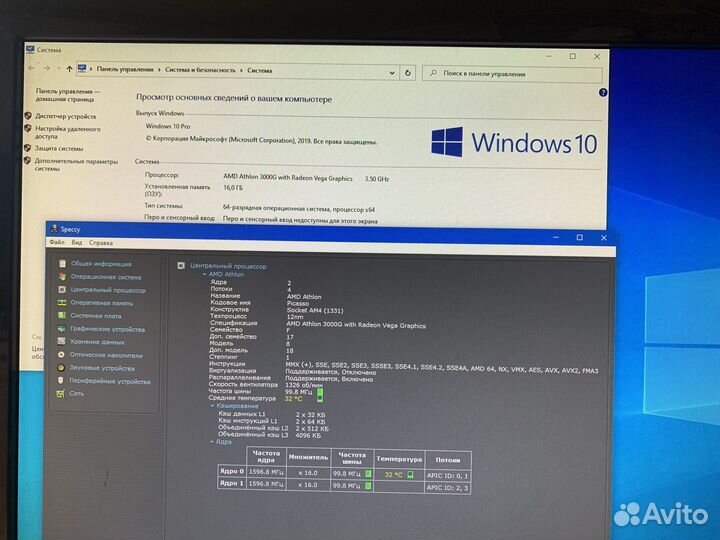720x540 pixels.
Task: Open the Файл menu in Speccy
Action: point(56,243)
